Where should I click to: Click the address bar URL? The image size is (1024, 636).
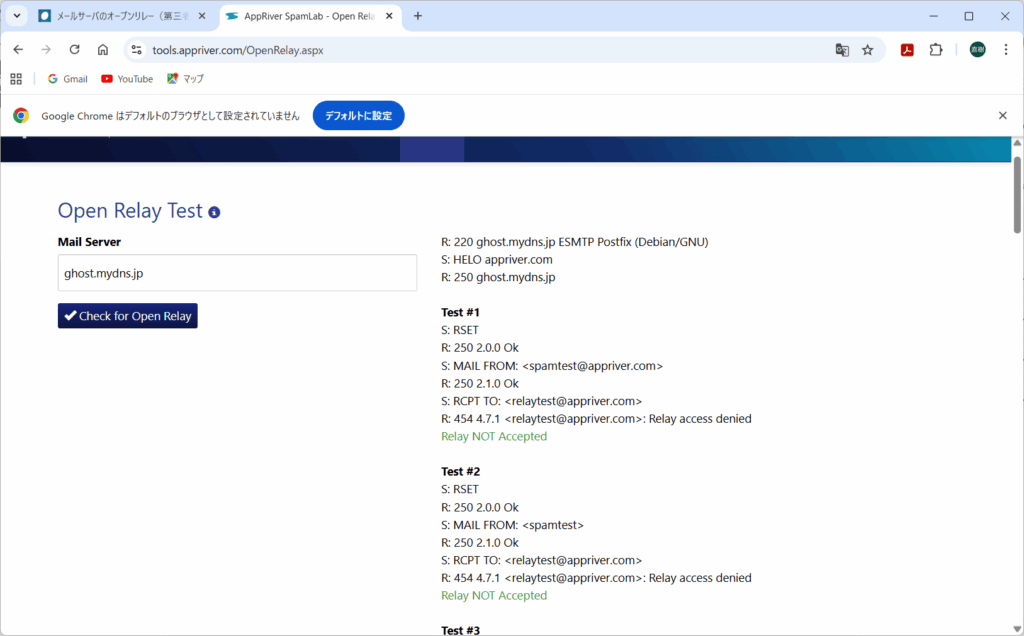[238, 50]
